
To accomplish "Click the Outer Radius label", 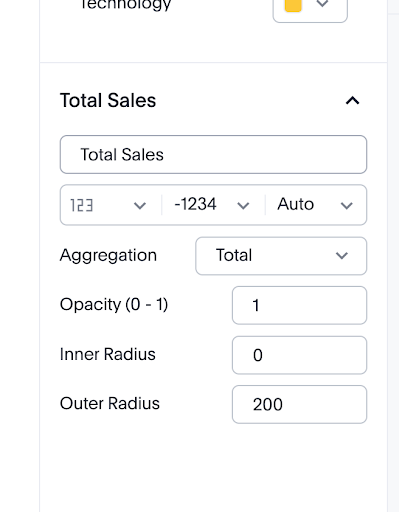I will point(110,403).
